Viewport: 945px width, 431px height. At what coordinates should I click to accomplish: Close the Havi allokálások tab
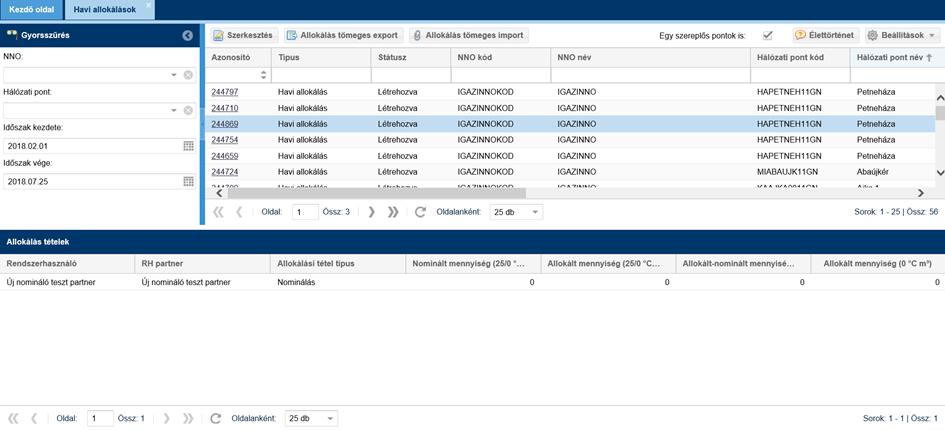point(148,5)
